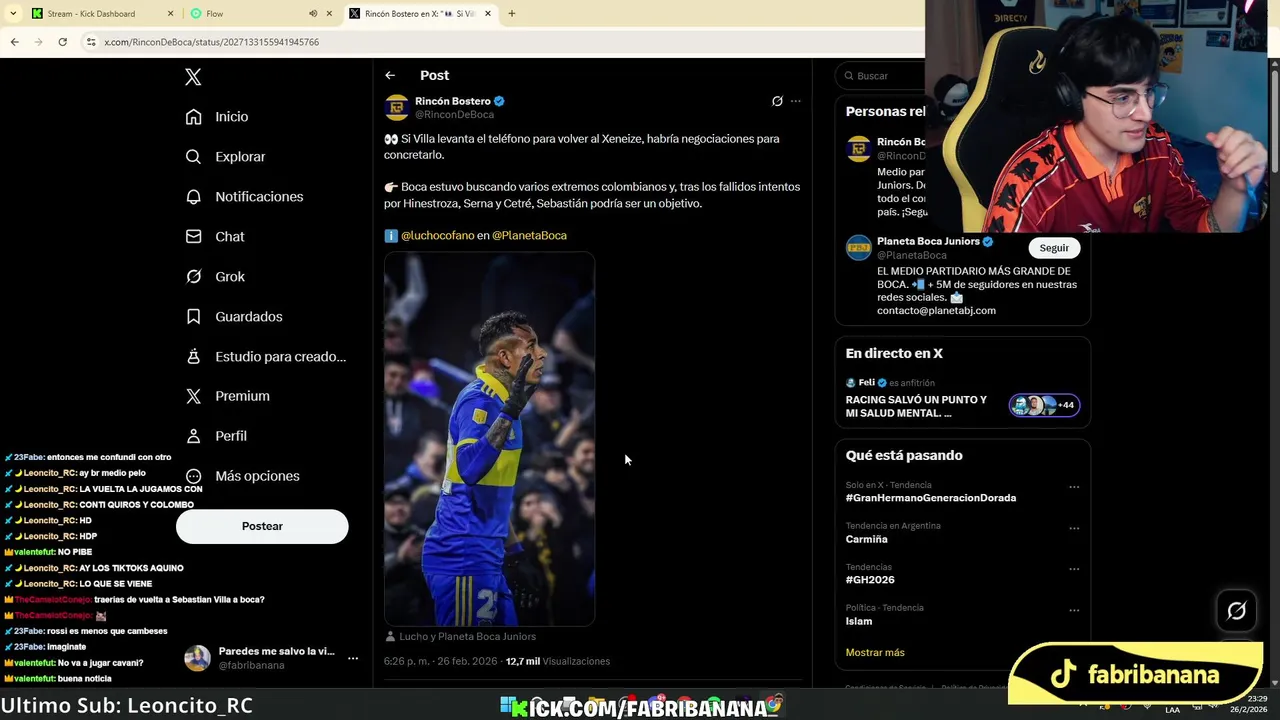Open Grok icon in sidebar
Image resolution: width=1280 pixels, height=720 pixels.
click(194, 277)
